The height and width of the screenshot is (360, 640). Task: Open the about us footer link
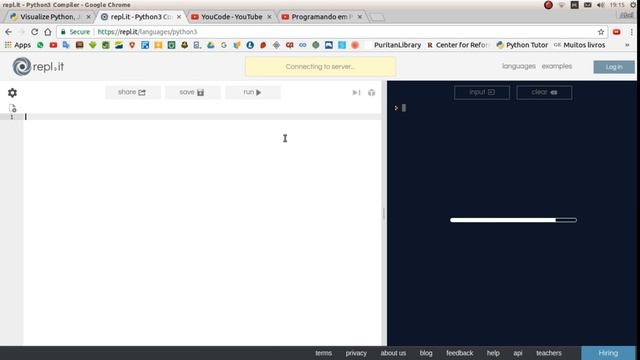click(393, 353)
